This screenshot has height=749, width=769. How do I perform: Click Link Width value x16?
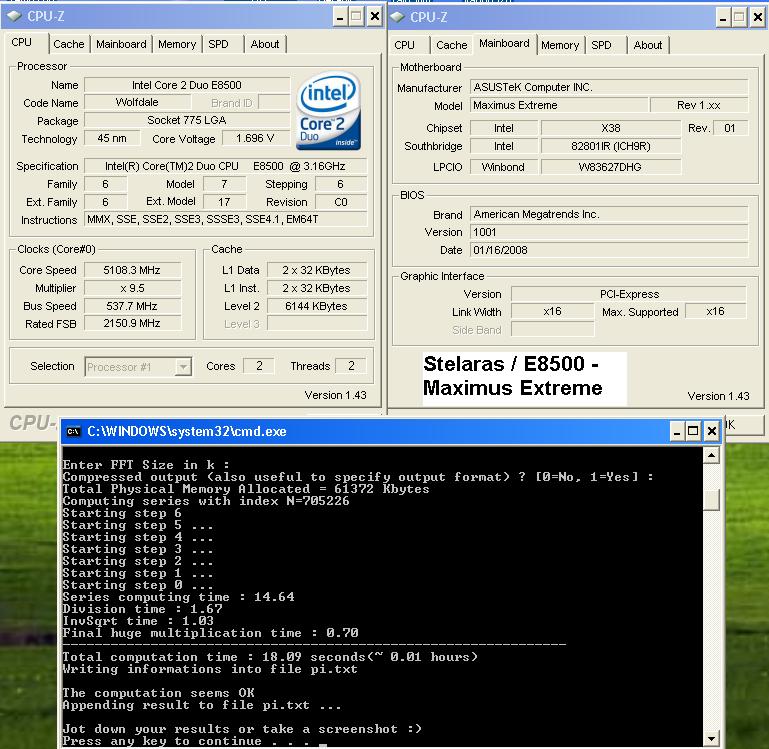(552, 311)
